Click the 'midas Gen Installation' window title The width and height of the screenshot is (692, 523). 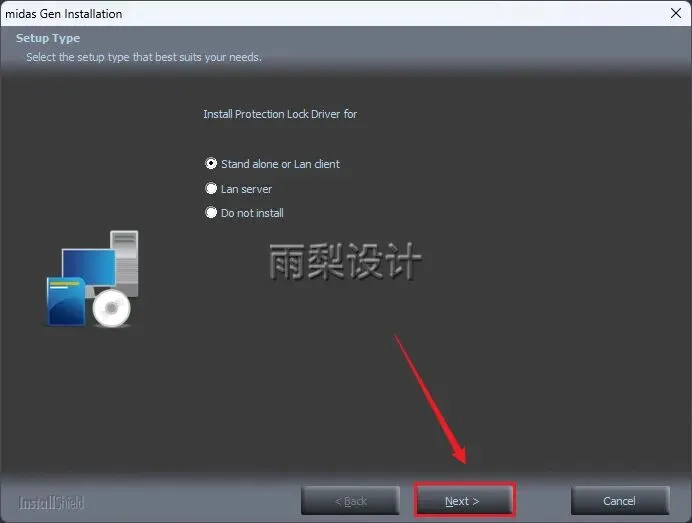click(64, 14)
